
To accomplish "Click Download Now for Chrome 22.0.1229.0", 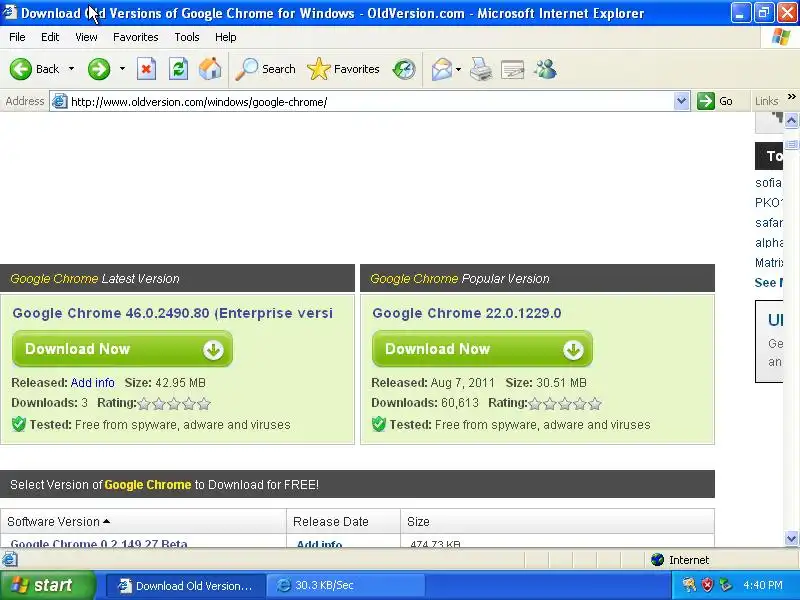I will [482, 348].
